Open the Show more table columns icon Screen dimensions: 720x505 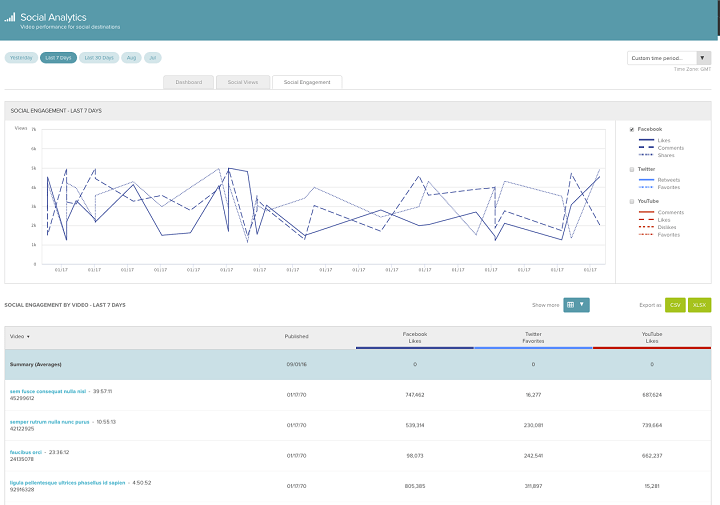pyautogui.click(x=570, y=305)
